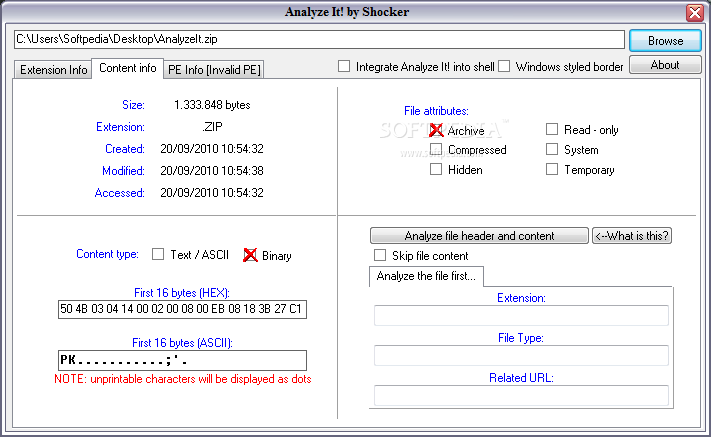Screen dimensions: 711x437
Task: Close the Analyze It! window
Action: coord(695,13)
